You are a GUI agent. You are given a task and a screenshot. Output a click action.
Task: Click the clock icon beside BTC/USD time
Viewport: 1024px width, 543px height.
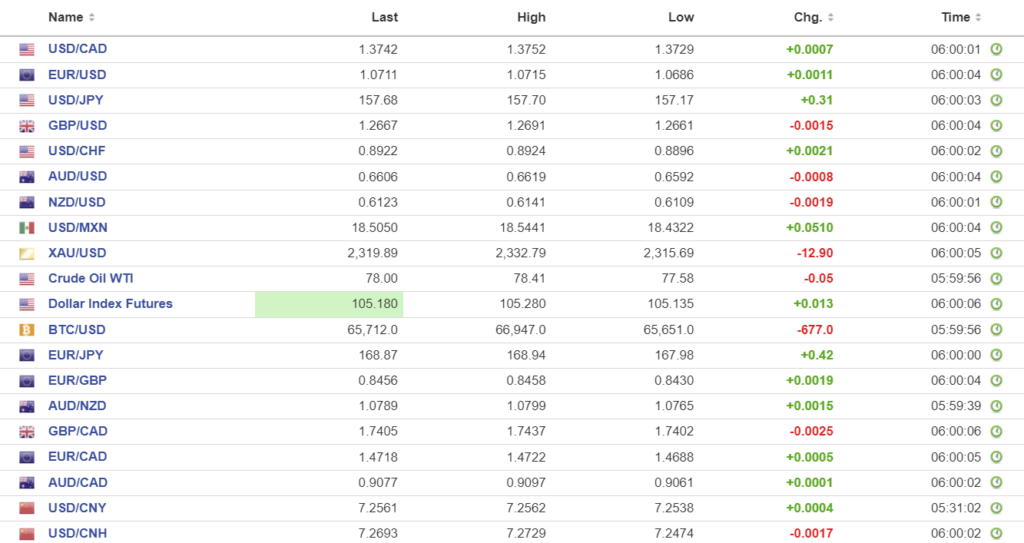pyautogui.click(x=996, y=330)
